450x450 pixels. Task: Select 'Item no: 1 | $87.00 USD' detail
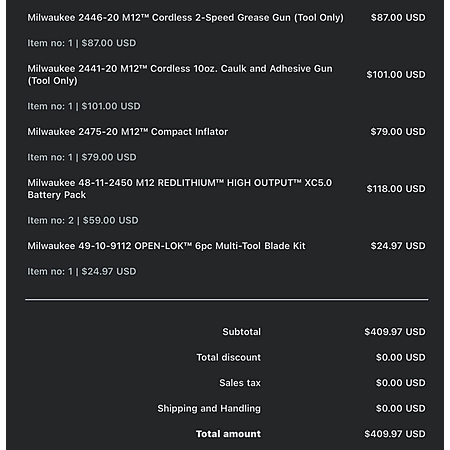(x=82, y=43)
